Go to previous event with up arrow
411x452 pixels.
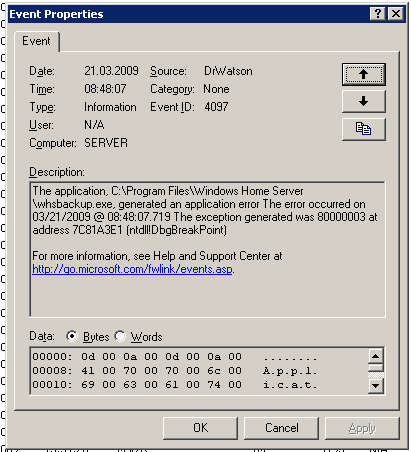364,74
